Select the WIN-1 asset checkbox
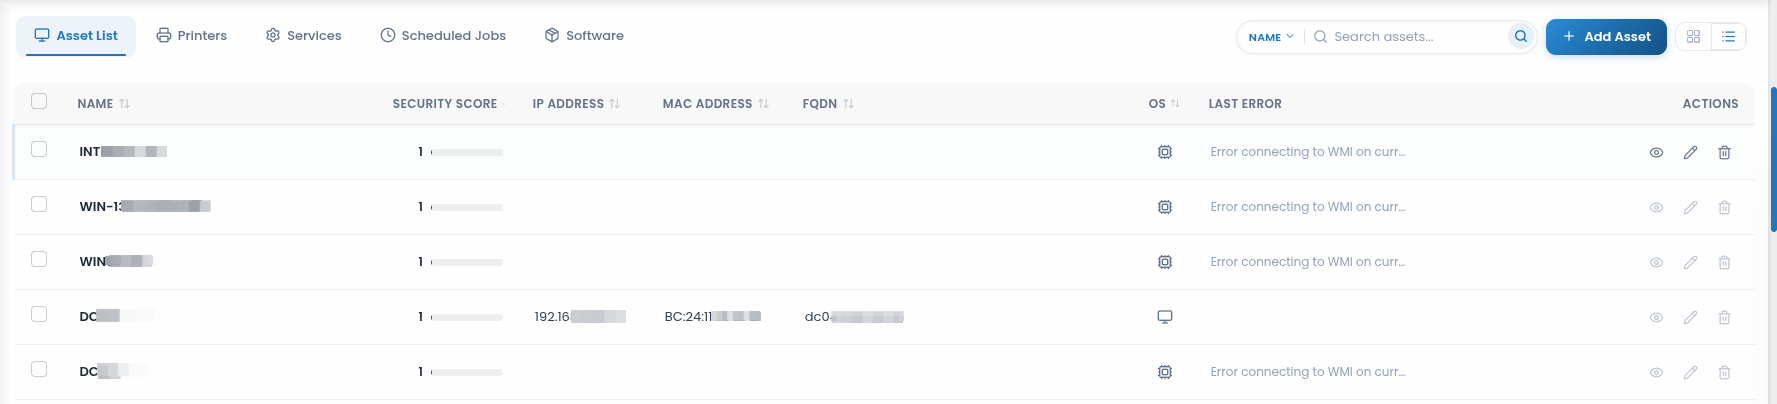Screen dimensions: 1777x404 [39, 204]
